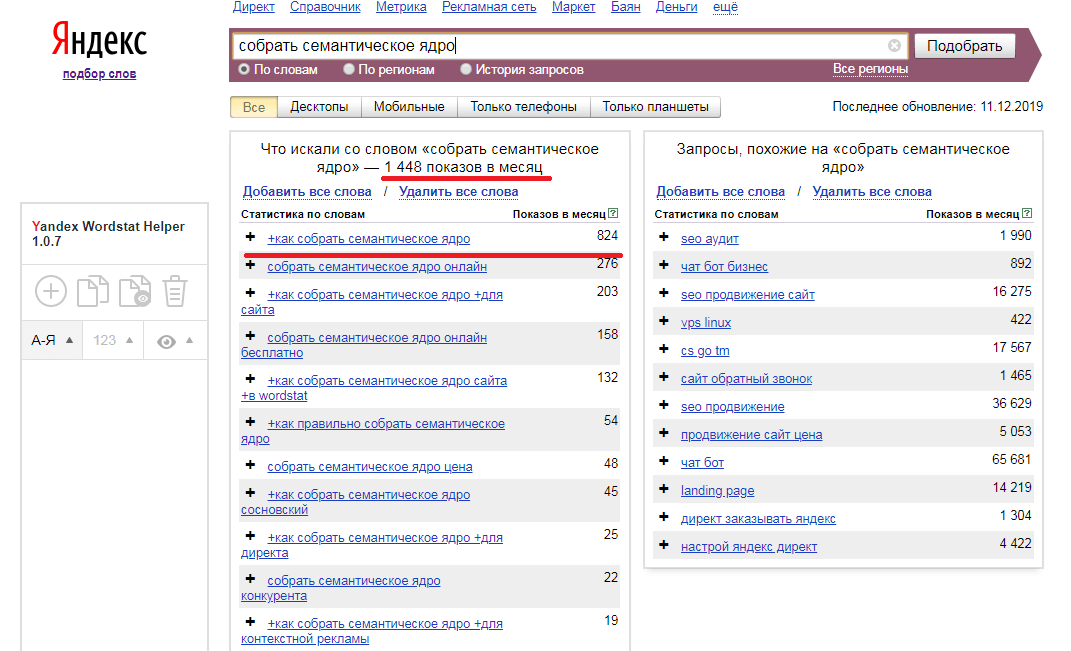Add '+как собрать семантическое ядро' with its plus icon

point(250,237)
